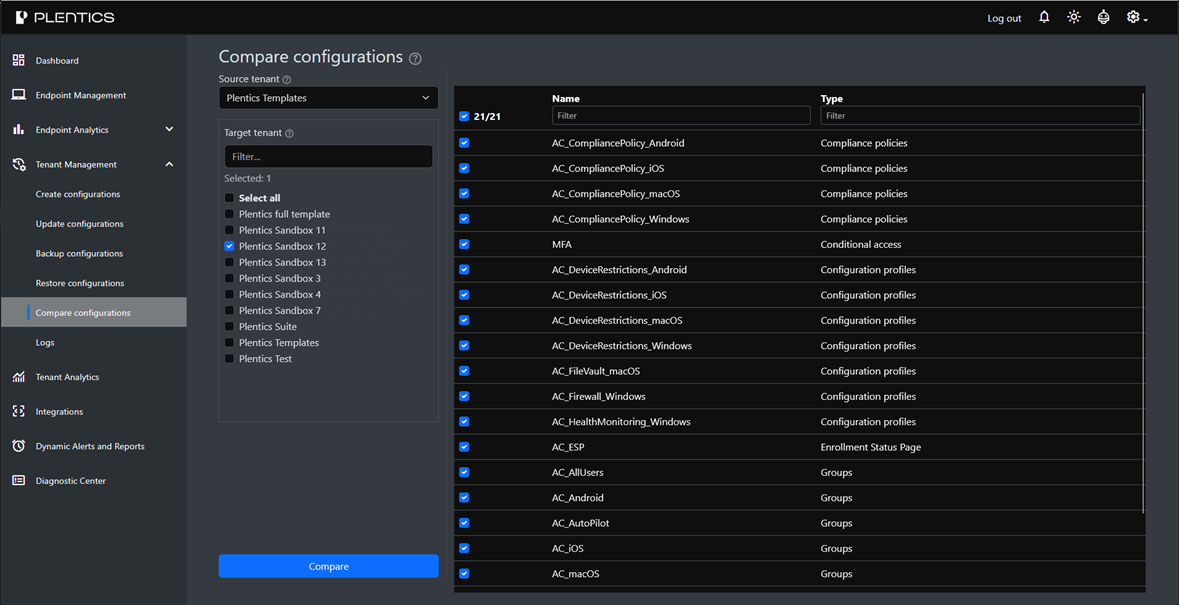Toggle the 21/21 select-all checkbox
1179x605 pixels.
click(x=464, y=117)
